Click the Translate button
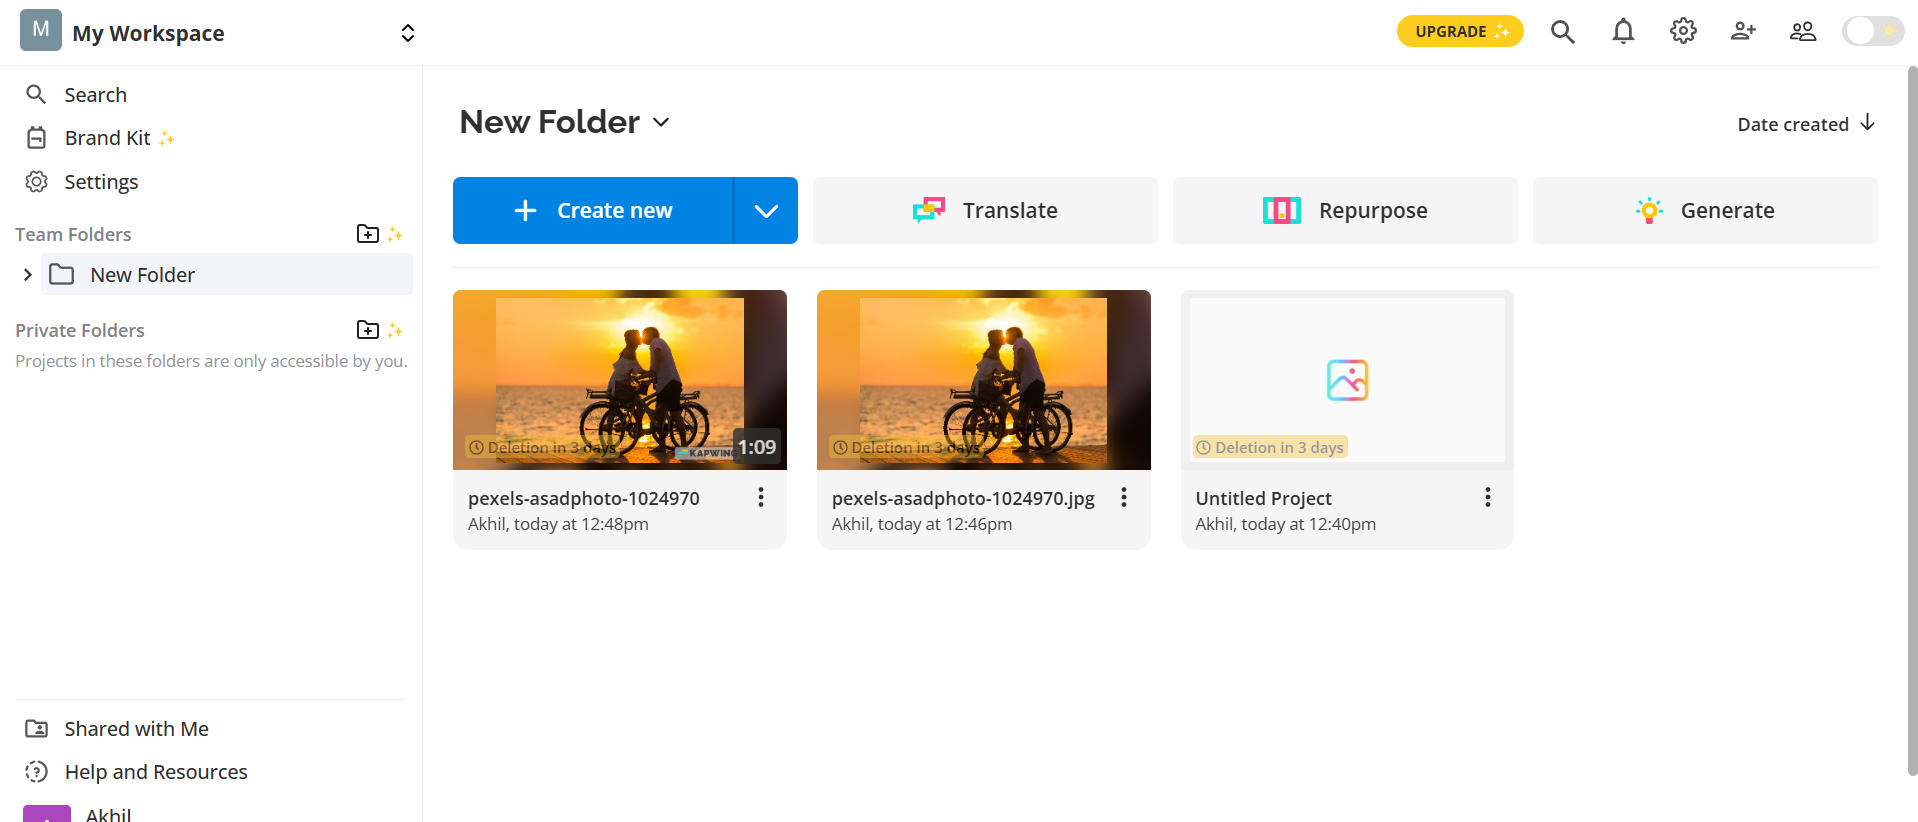The width and height of the screenshot is (1918, 822). (x=985, y=210)
